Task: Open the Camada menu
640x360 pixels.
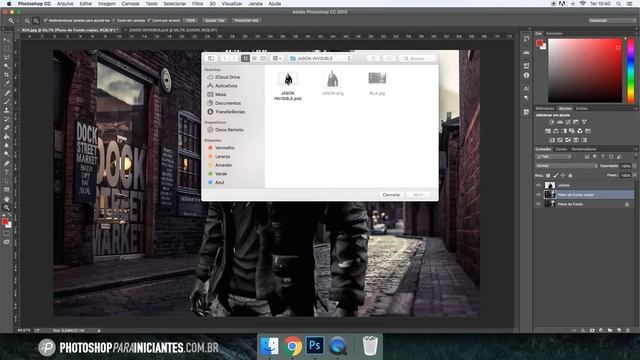Action: point(130,3)
